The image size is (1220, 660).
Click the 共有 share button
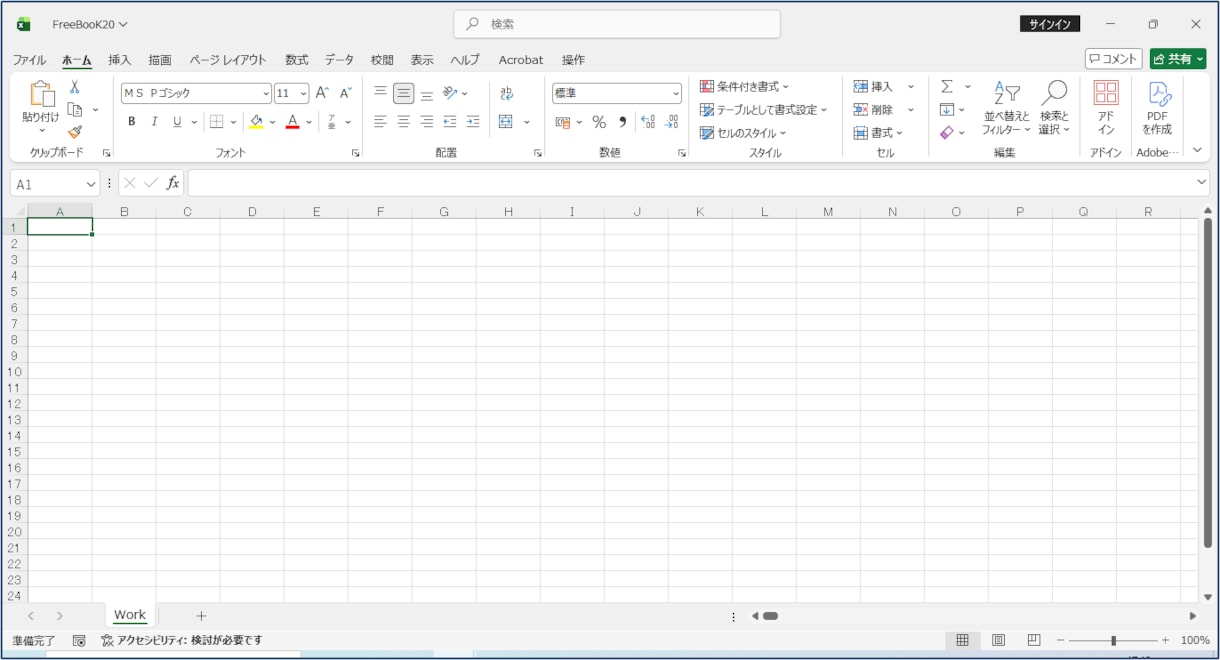(x=1178, y=59)
